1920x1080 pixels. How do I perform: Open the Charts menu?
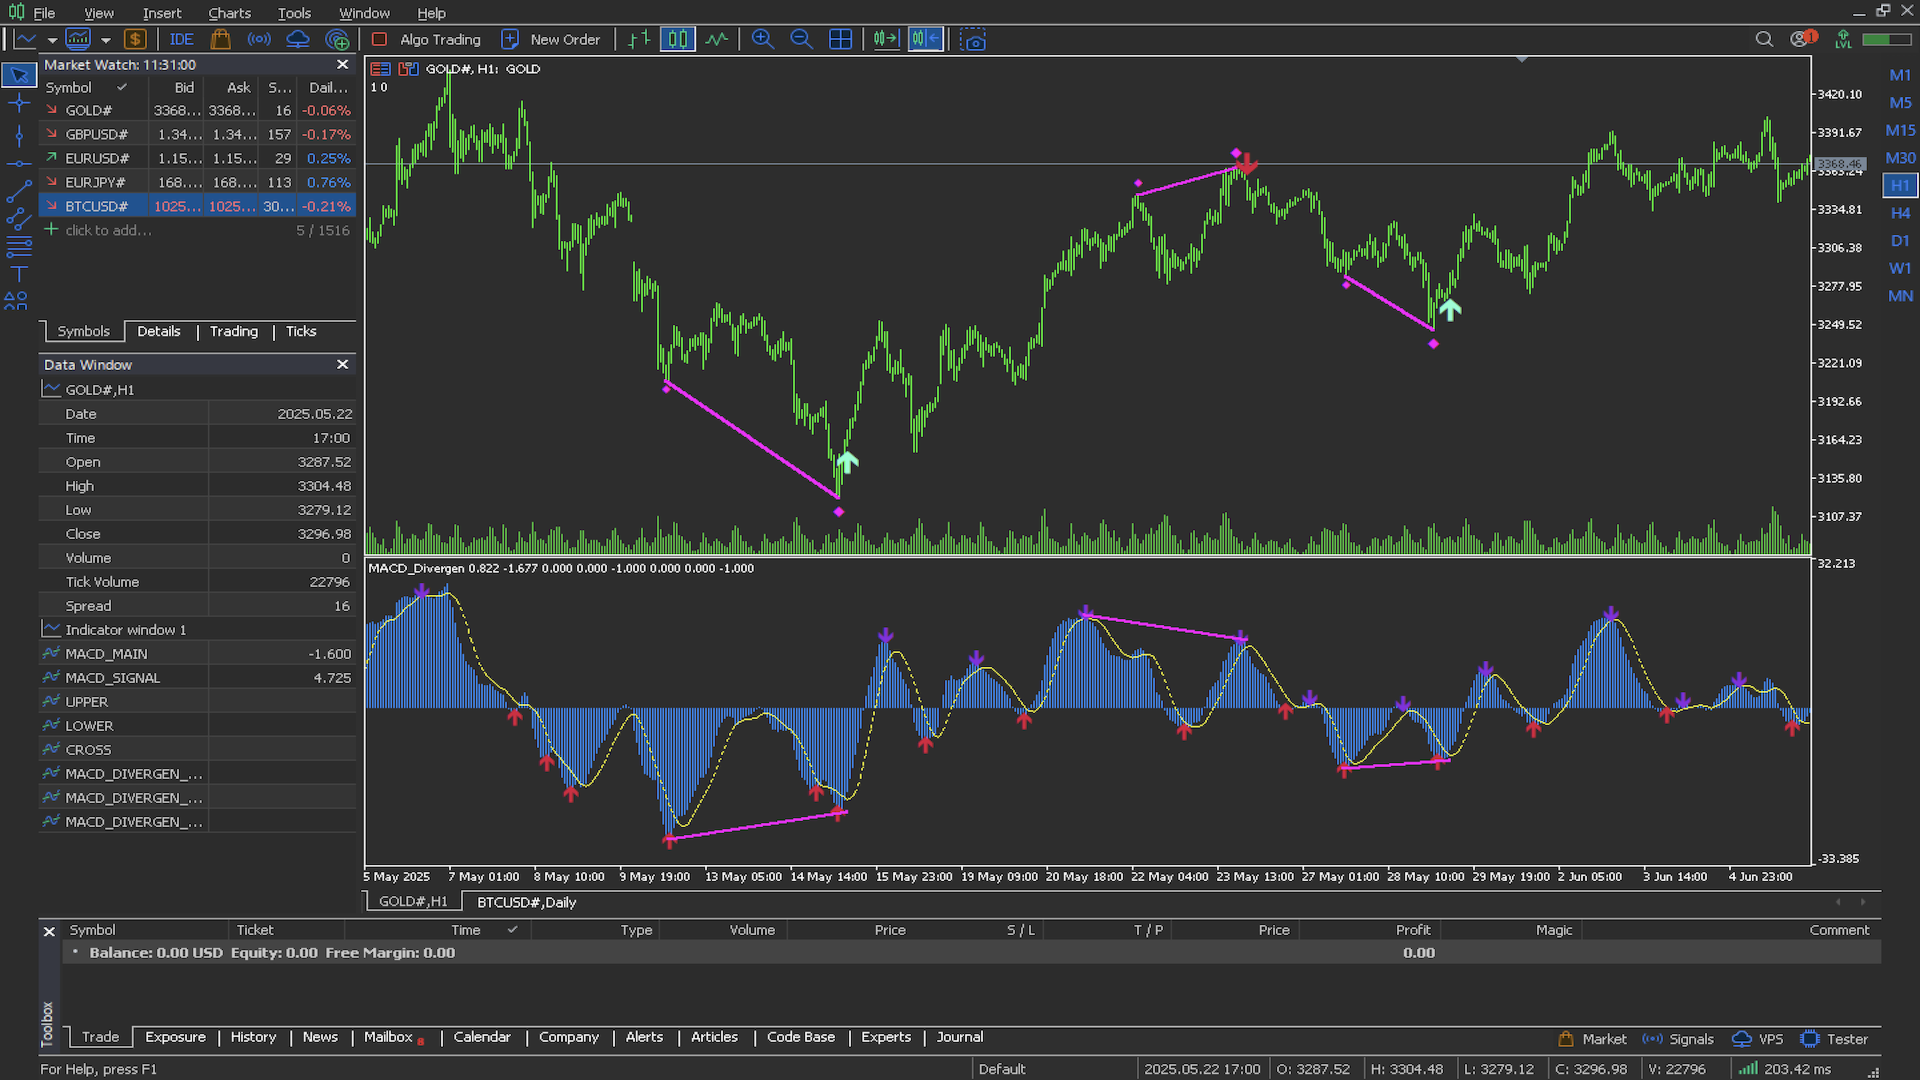[229, 13]
